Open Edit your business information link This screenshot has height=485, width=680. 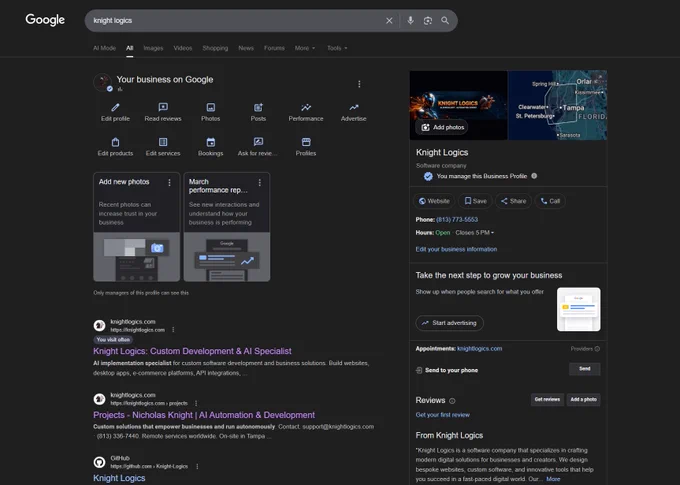456,249
